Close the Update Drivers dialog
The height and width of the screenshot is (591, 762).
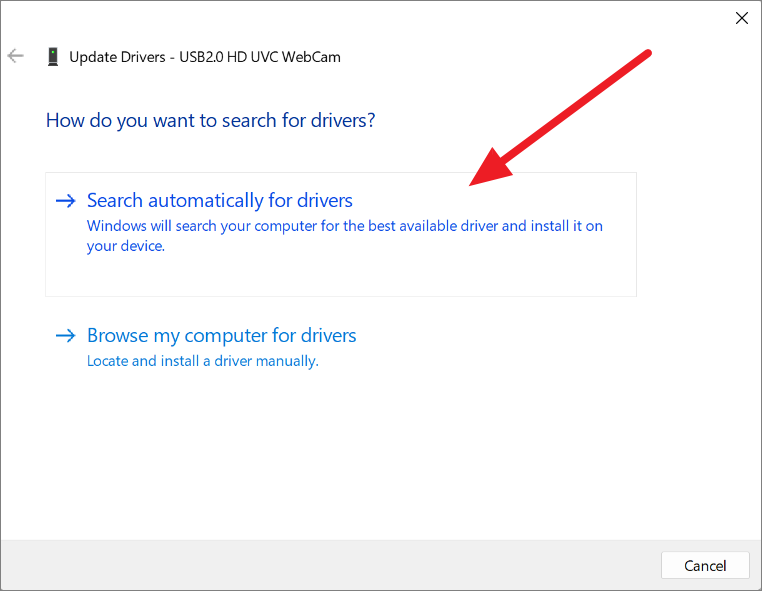(x=742, y=18)
